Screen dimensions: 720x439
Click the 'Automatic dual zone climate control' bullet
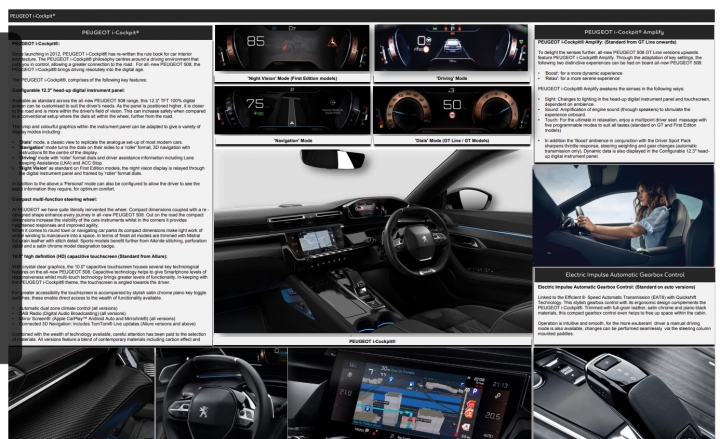68,308
